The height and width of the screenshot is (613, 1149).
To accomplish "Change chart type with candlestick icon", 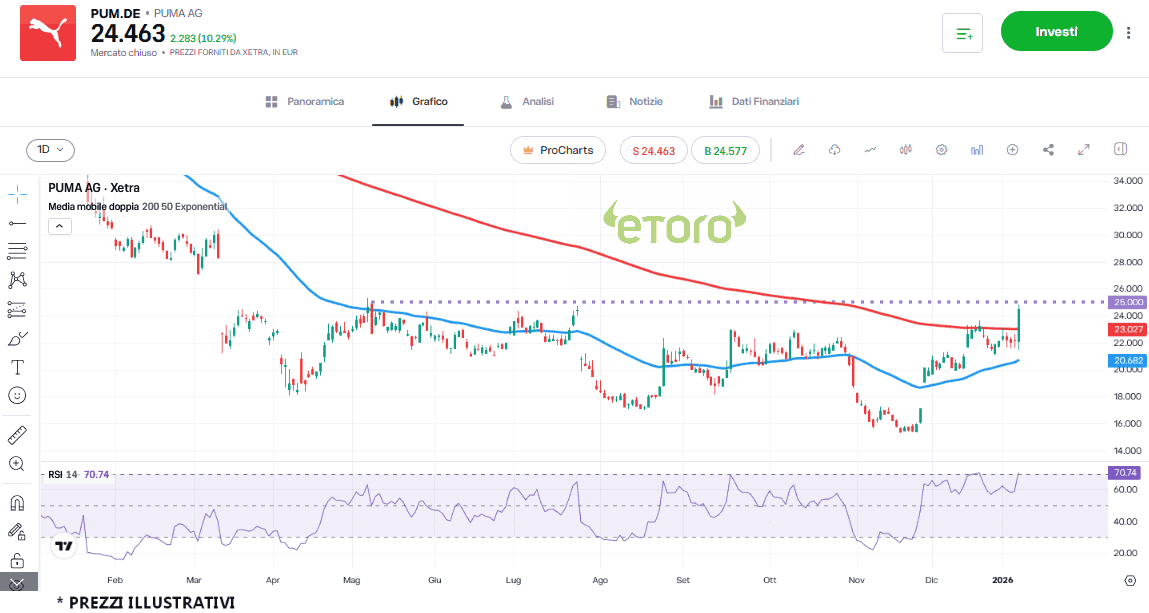I will click(907, 150).
